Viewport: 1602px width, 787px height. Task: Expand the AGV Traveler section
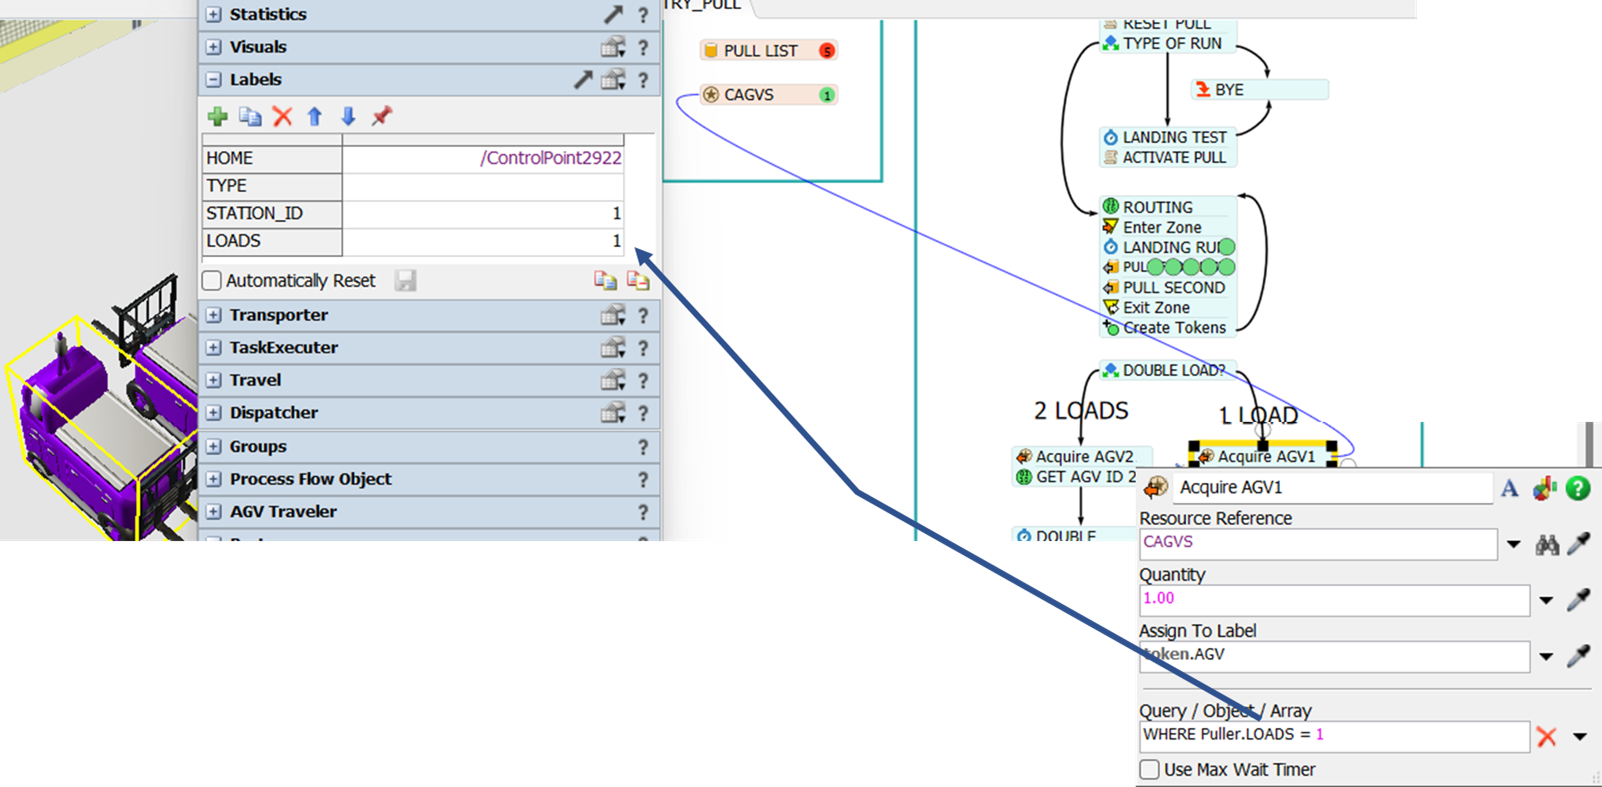pos(213,512)
